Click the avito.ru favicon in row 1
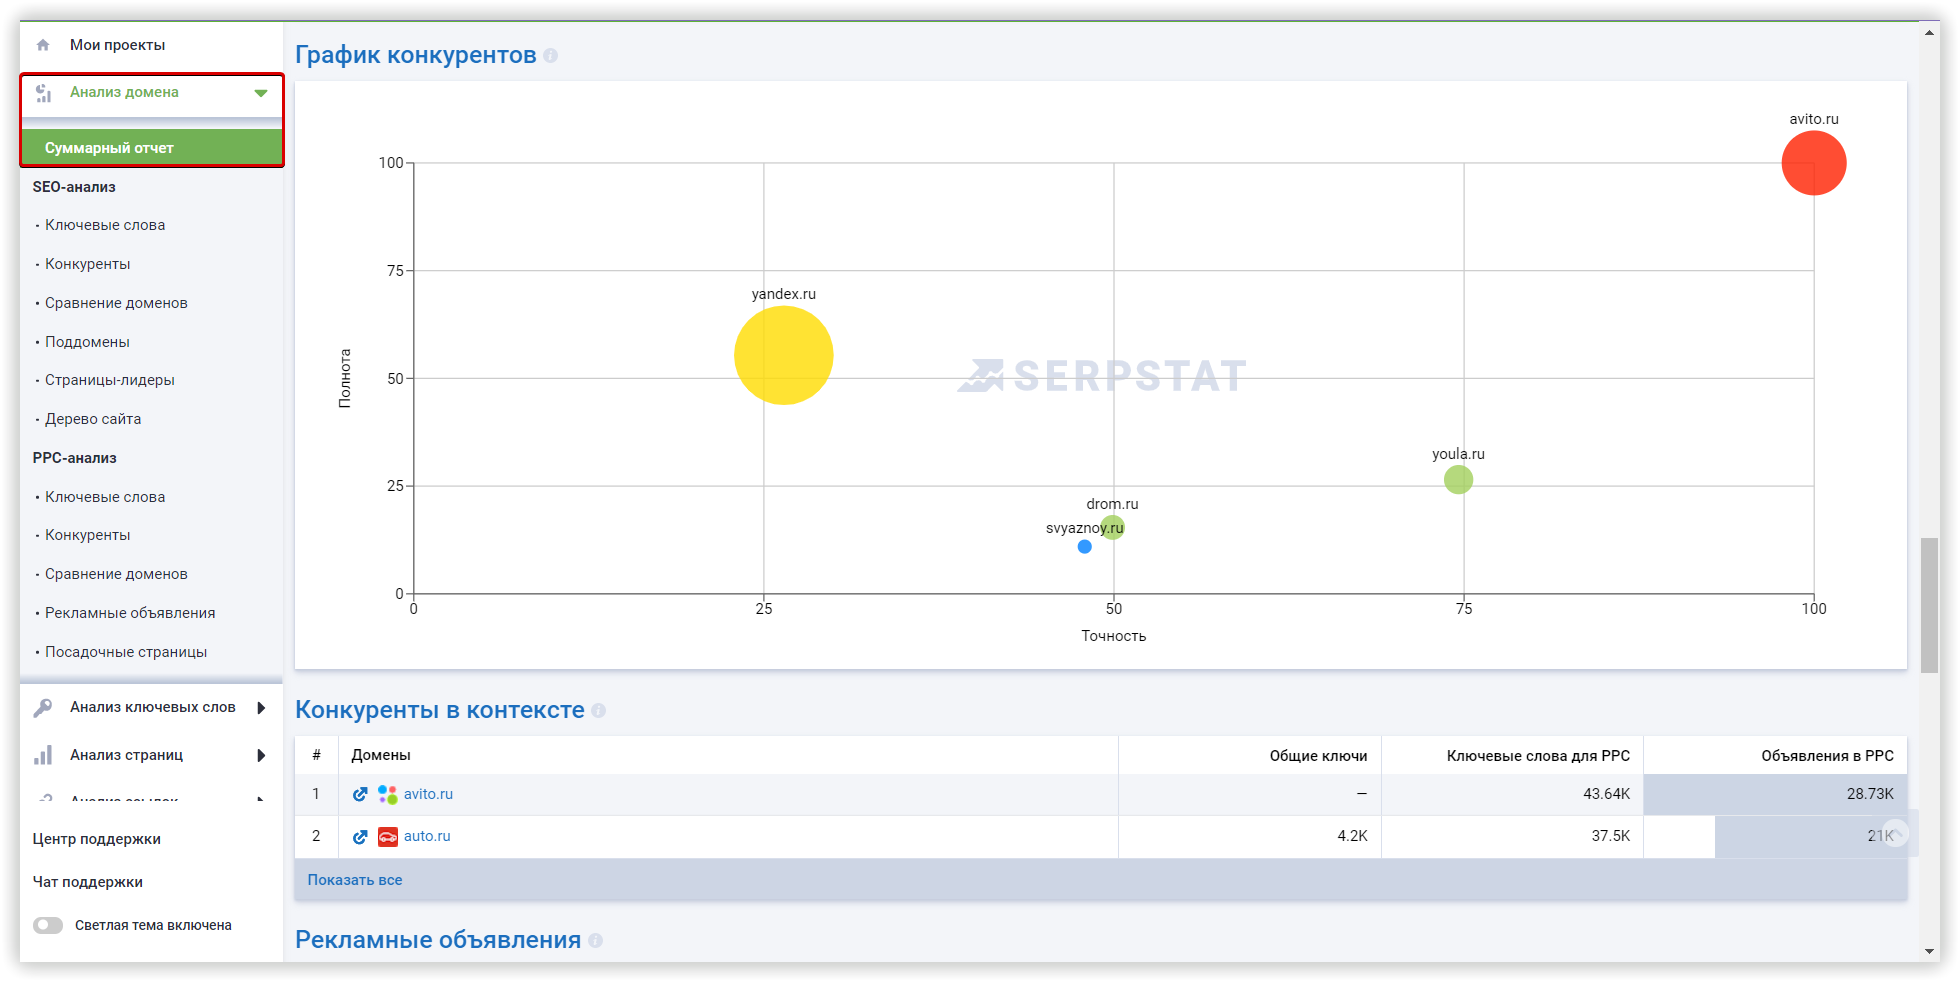This screenshot has width=1960, height=982. point(388,794)
